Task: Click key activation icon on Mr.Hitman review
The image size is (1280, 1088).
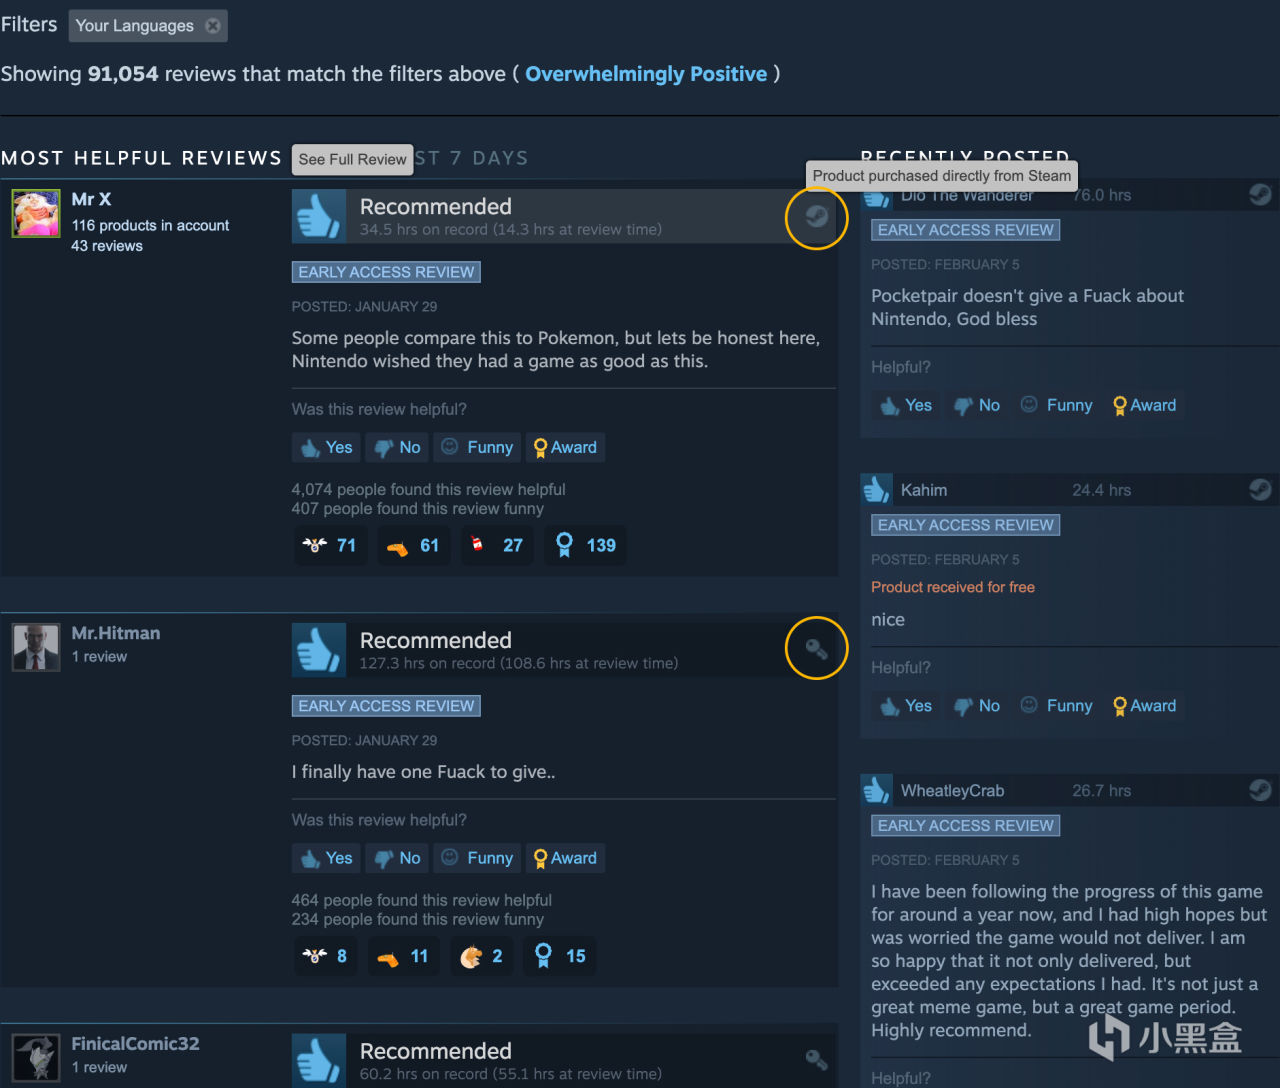Action: 817,649
